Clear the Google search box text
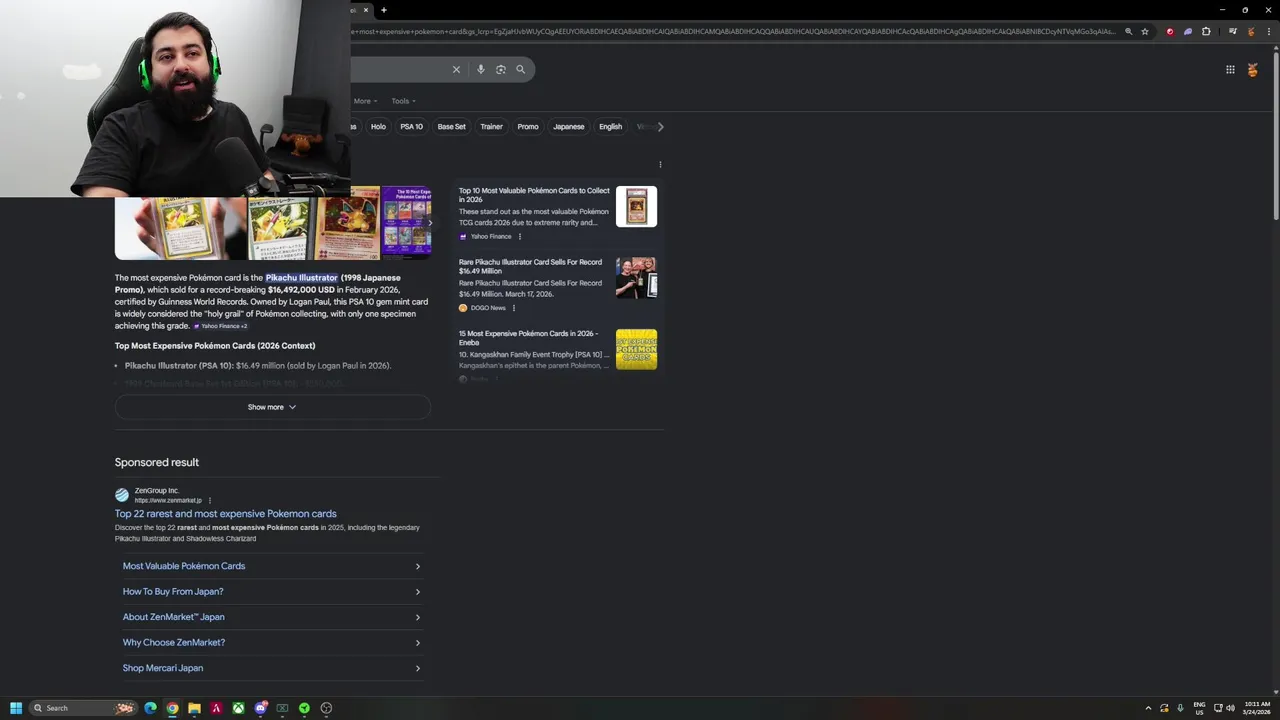Screen dimensions: 1280x720 456,69
